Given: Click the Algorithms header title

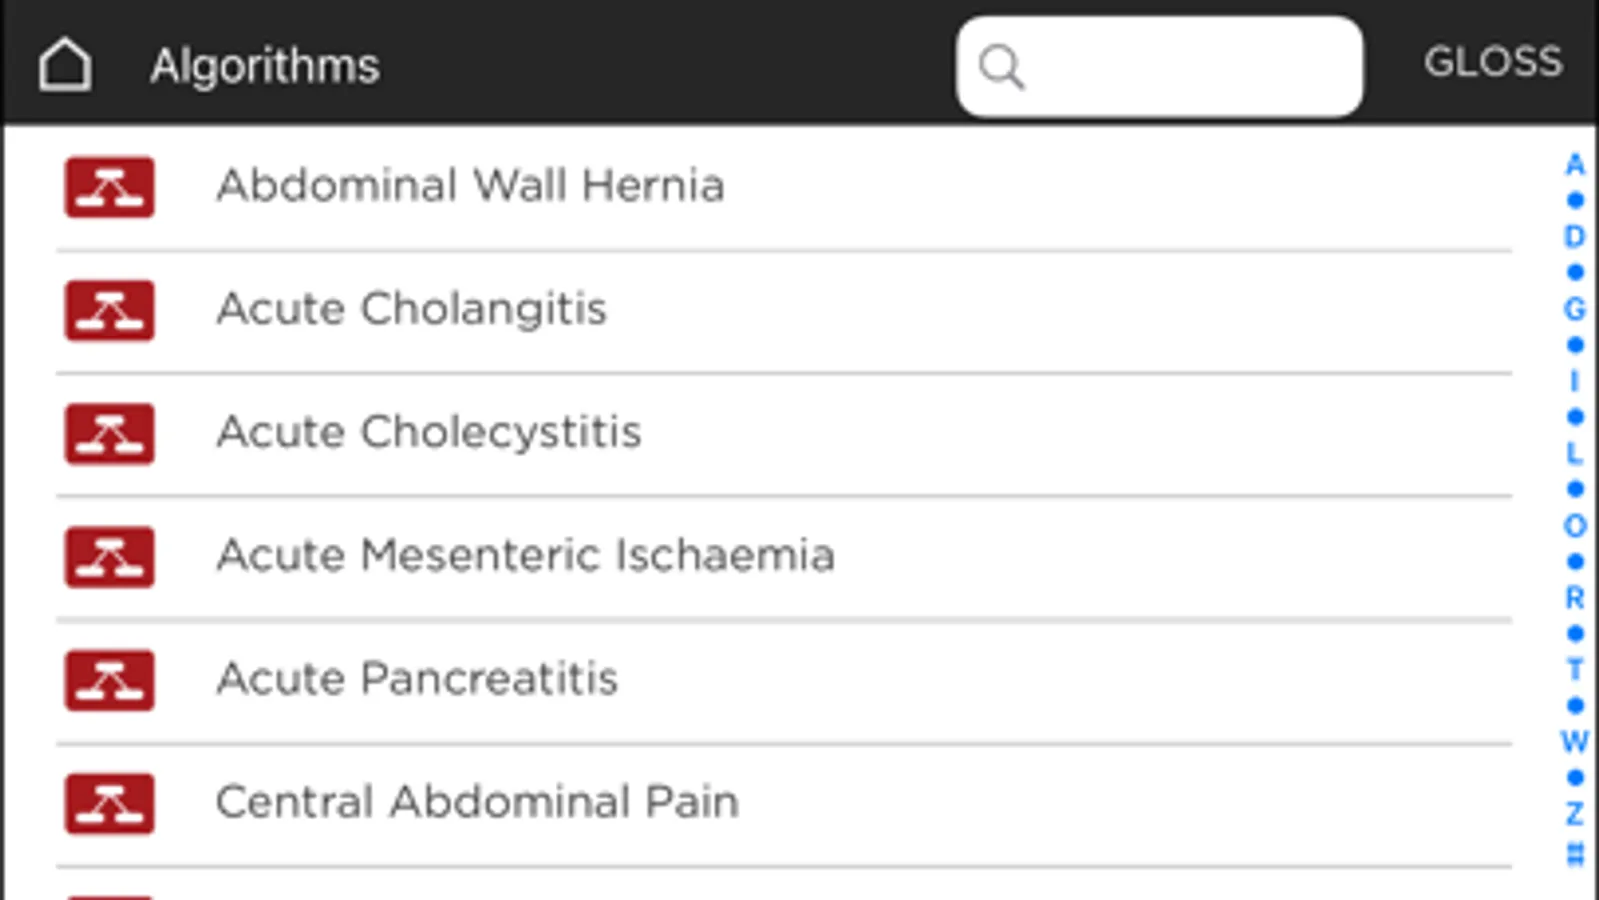Looking at the screenshot, I should click(x=265, y=66).
